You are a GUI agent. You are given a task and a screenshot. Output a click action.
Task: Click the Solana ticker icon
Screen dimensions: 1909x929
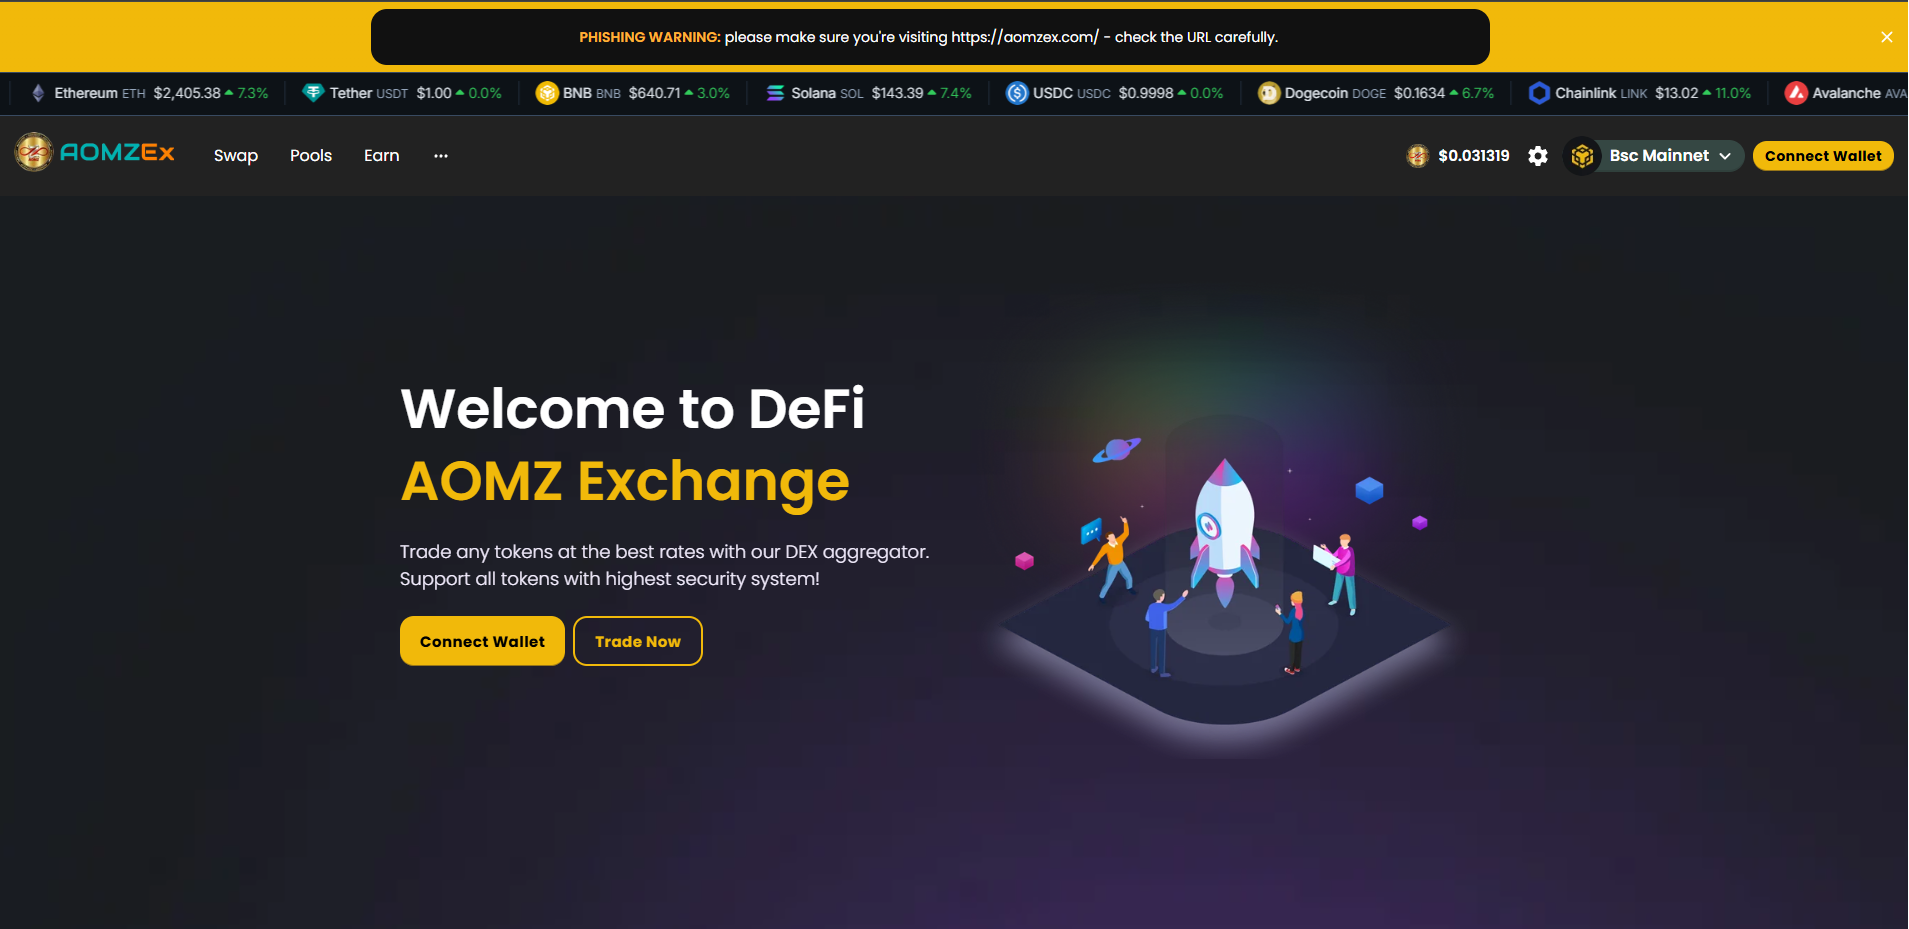775,93
